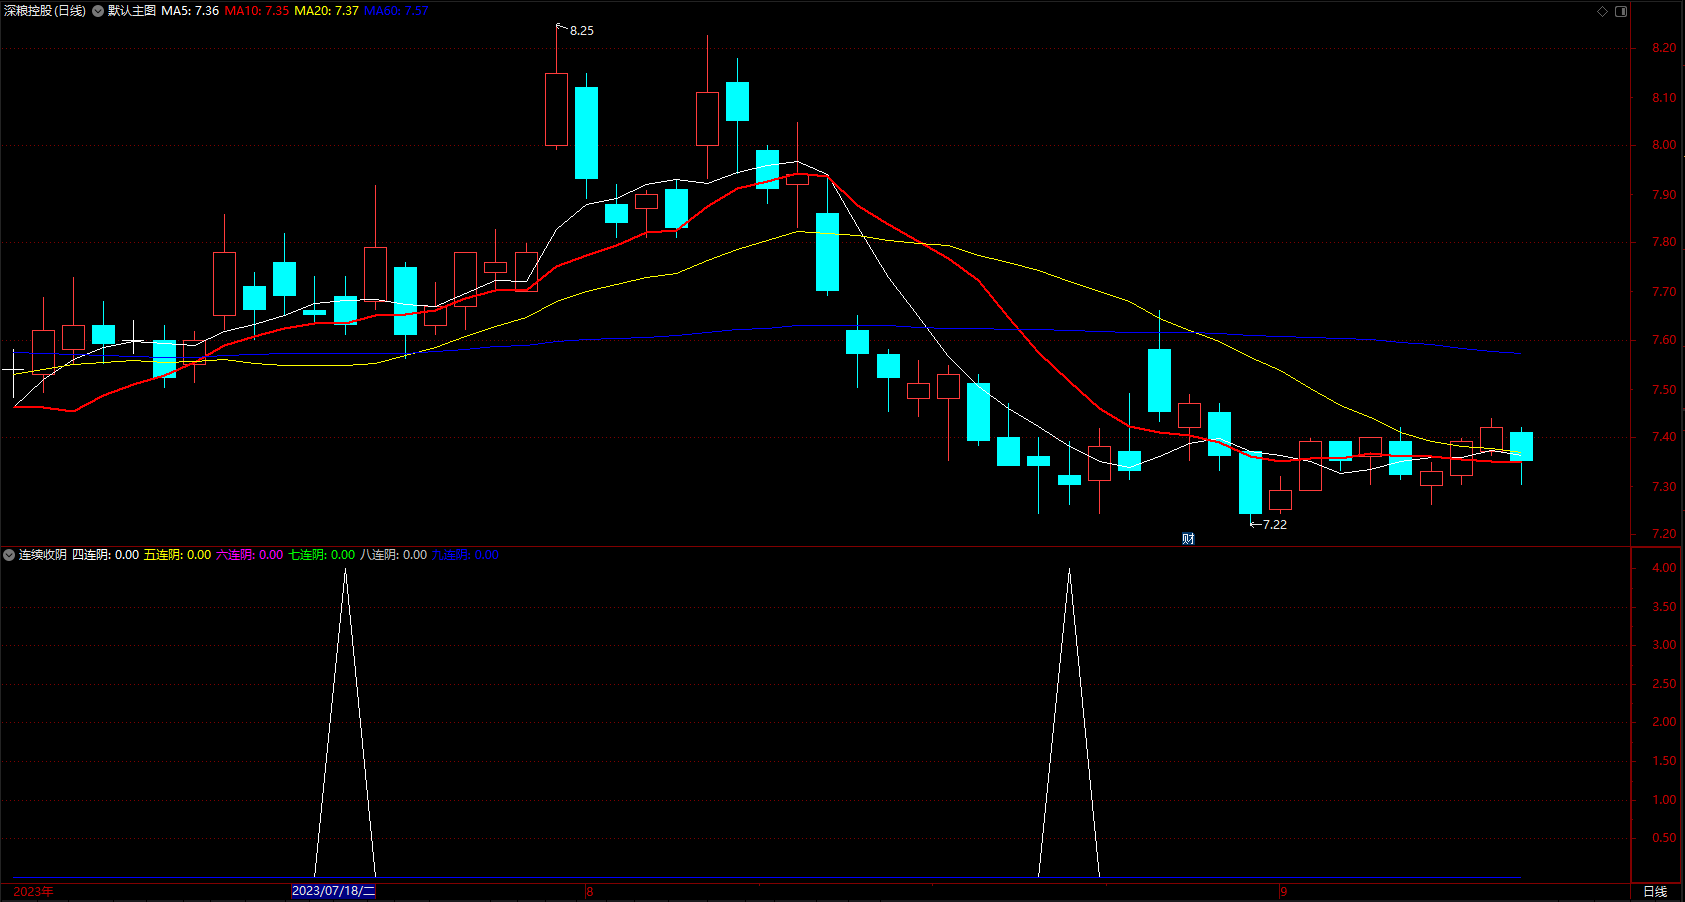Viewport: 1685px width, 902px height.
Task: Select the yellow MA20: 7.37 legend label
Action: tap(326, 11)
